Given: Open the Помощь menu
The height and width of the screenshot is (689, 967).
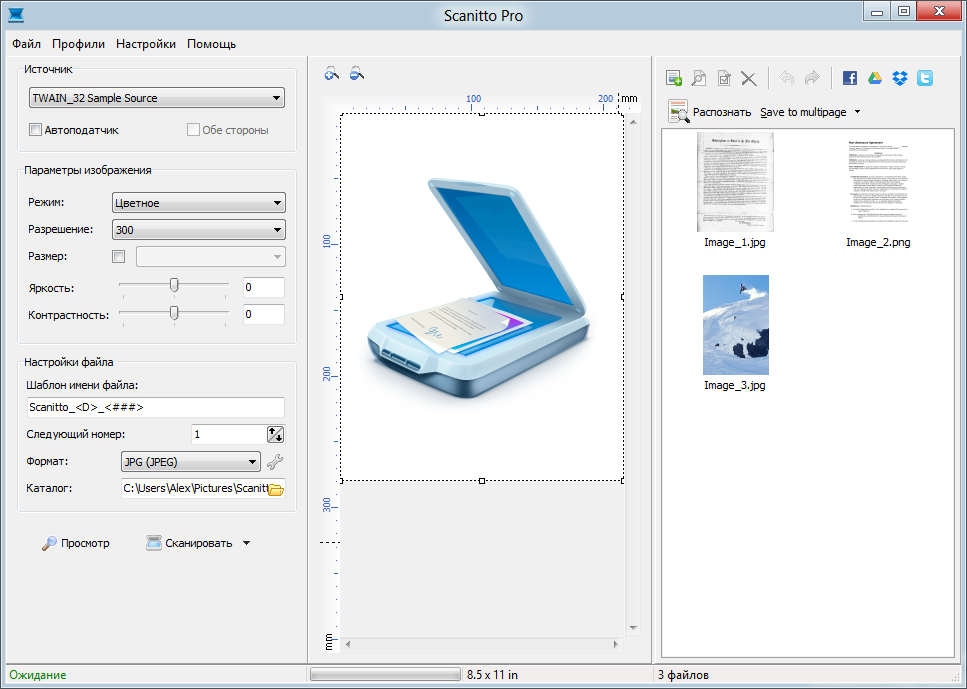Looking at the screenshot, I should click(212, 44).
